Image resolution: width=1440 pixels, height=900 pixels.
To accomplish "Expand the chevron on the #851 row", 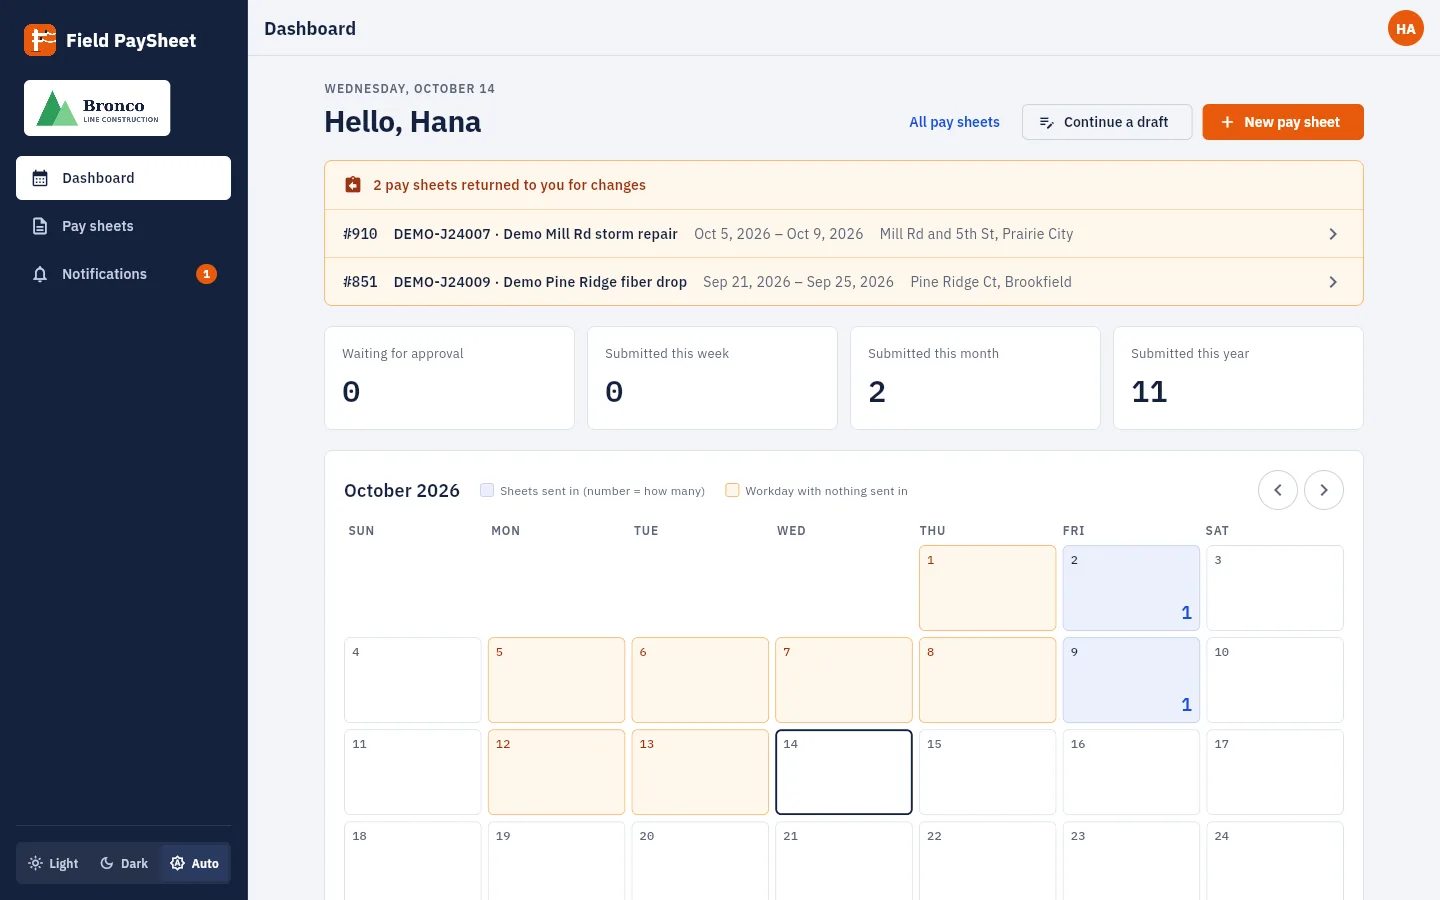I will [1333, 282].
